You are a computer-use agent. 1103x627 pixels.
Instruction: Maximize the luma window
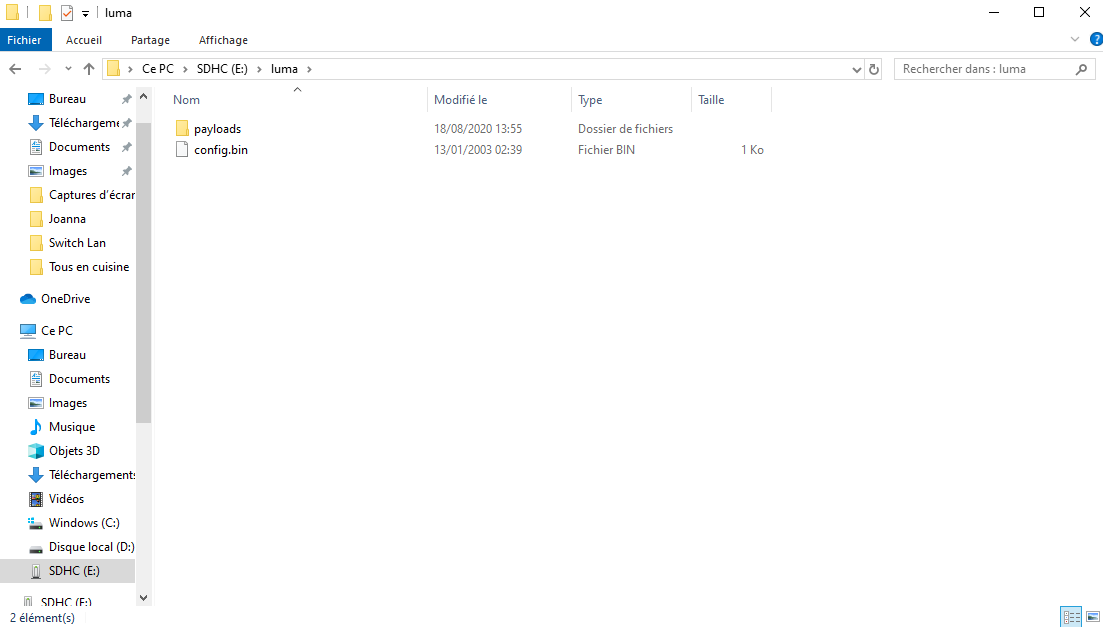(1039, 13)
